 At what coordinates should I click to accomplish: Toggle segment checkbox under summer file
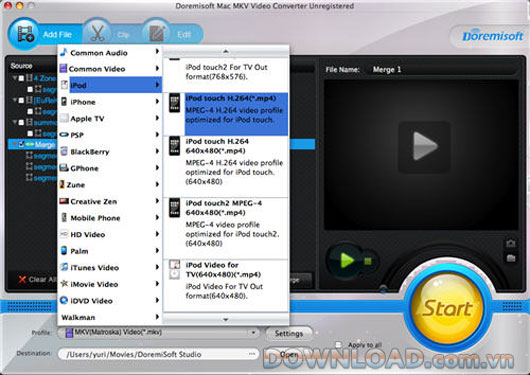tap(30, 133)
